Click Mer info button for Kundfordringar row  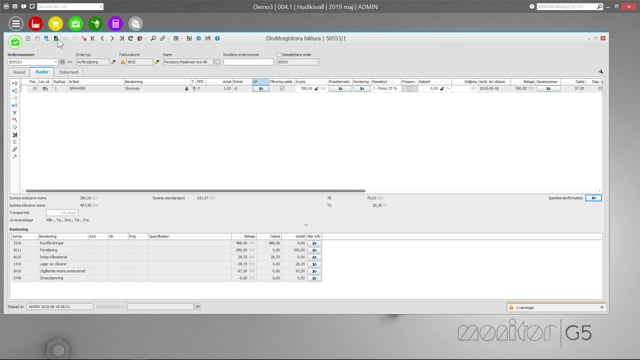click(x=314, y=243)
